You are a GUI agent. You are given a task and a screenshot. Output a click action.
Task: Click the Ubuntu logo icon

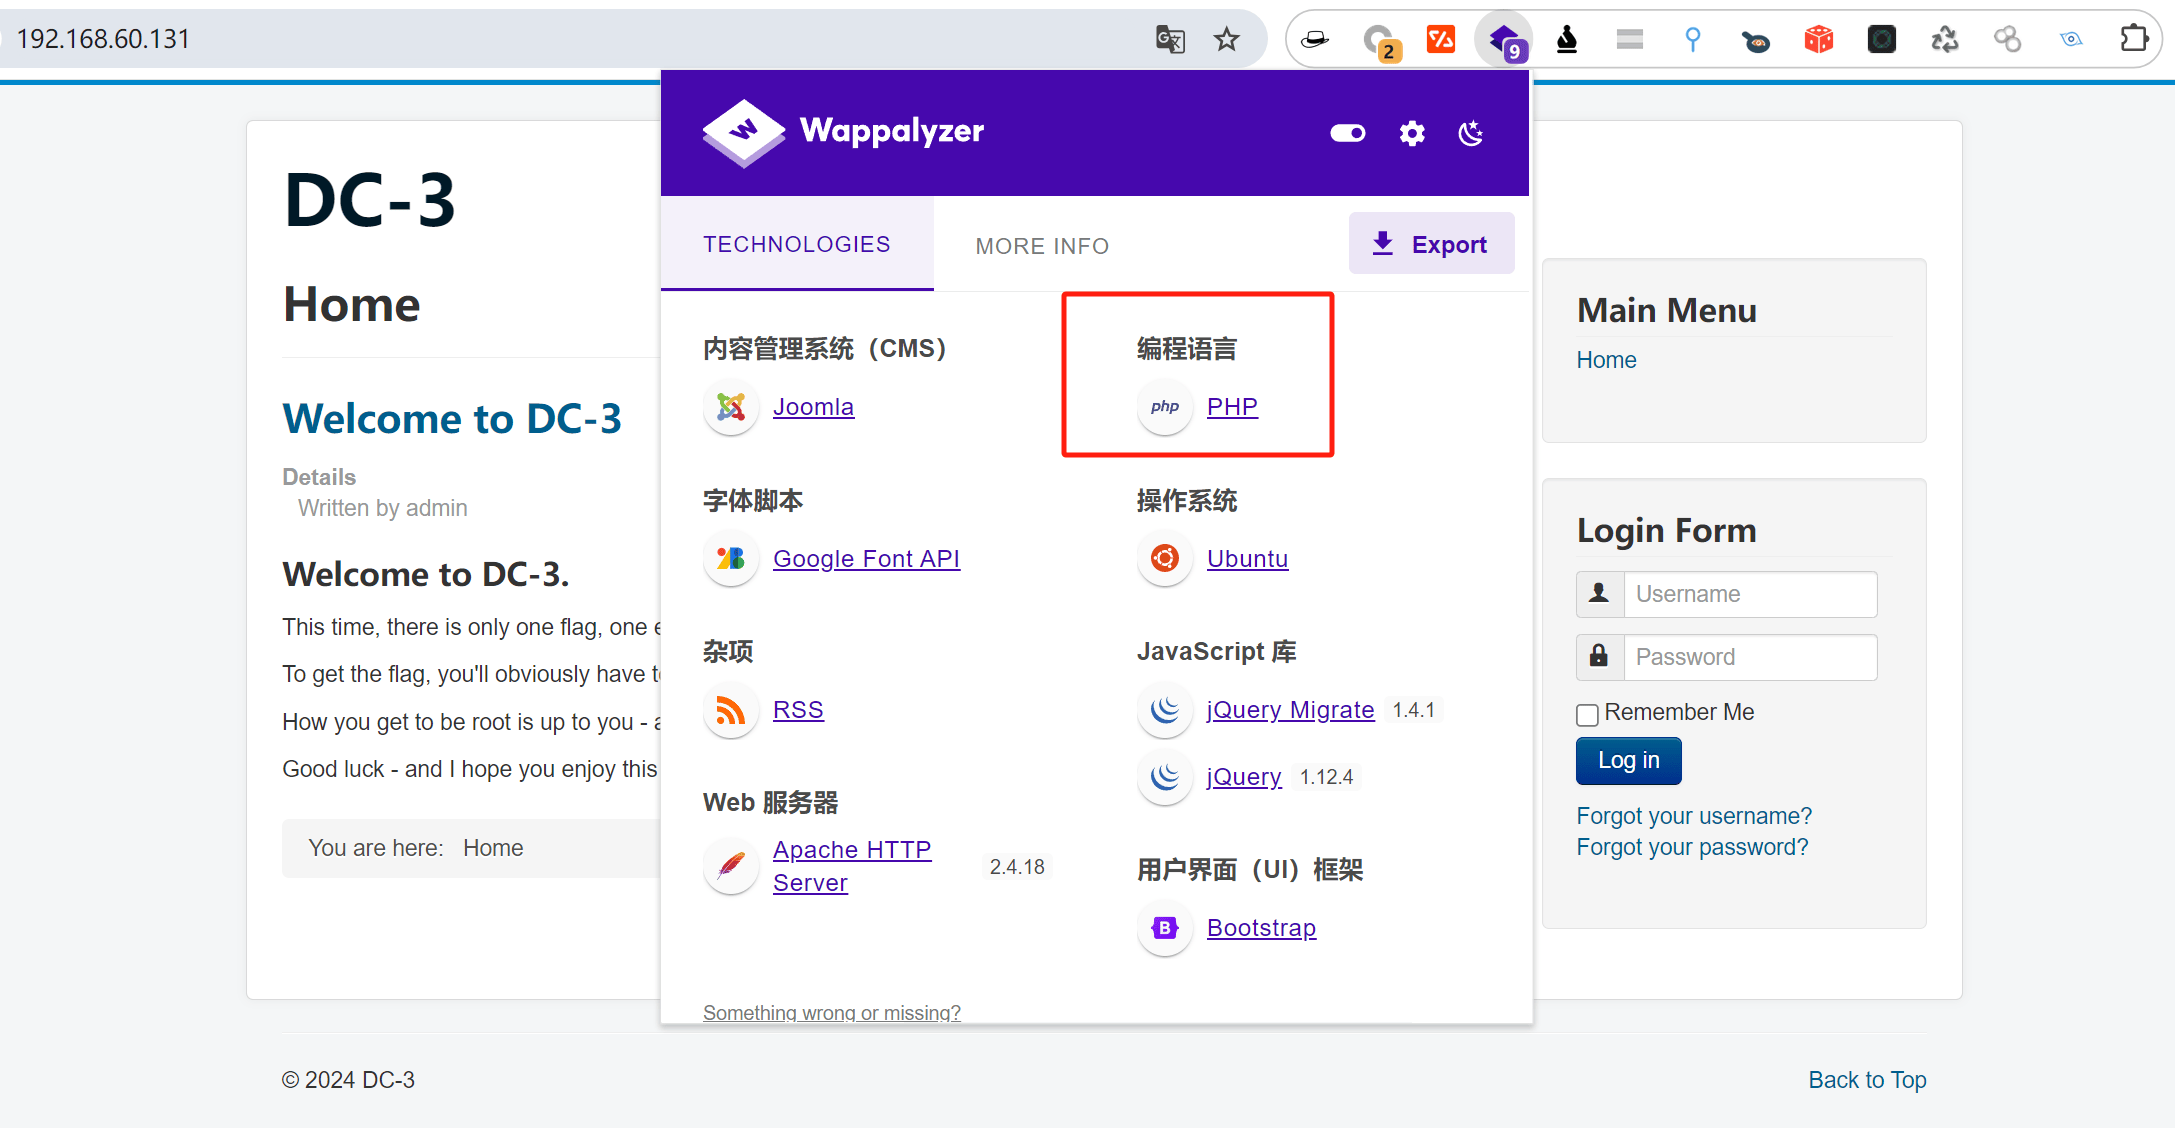click(1164, 558)
